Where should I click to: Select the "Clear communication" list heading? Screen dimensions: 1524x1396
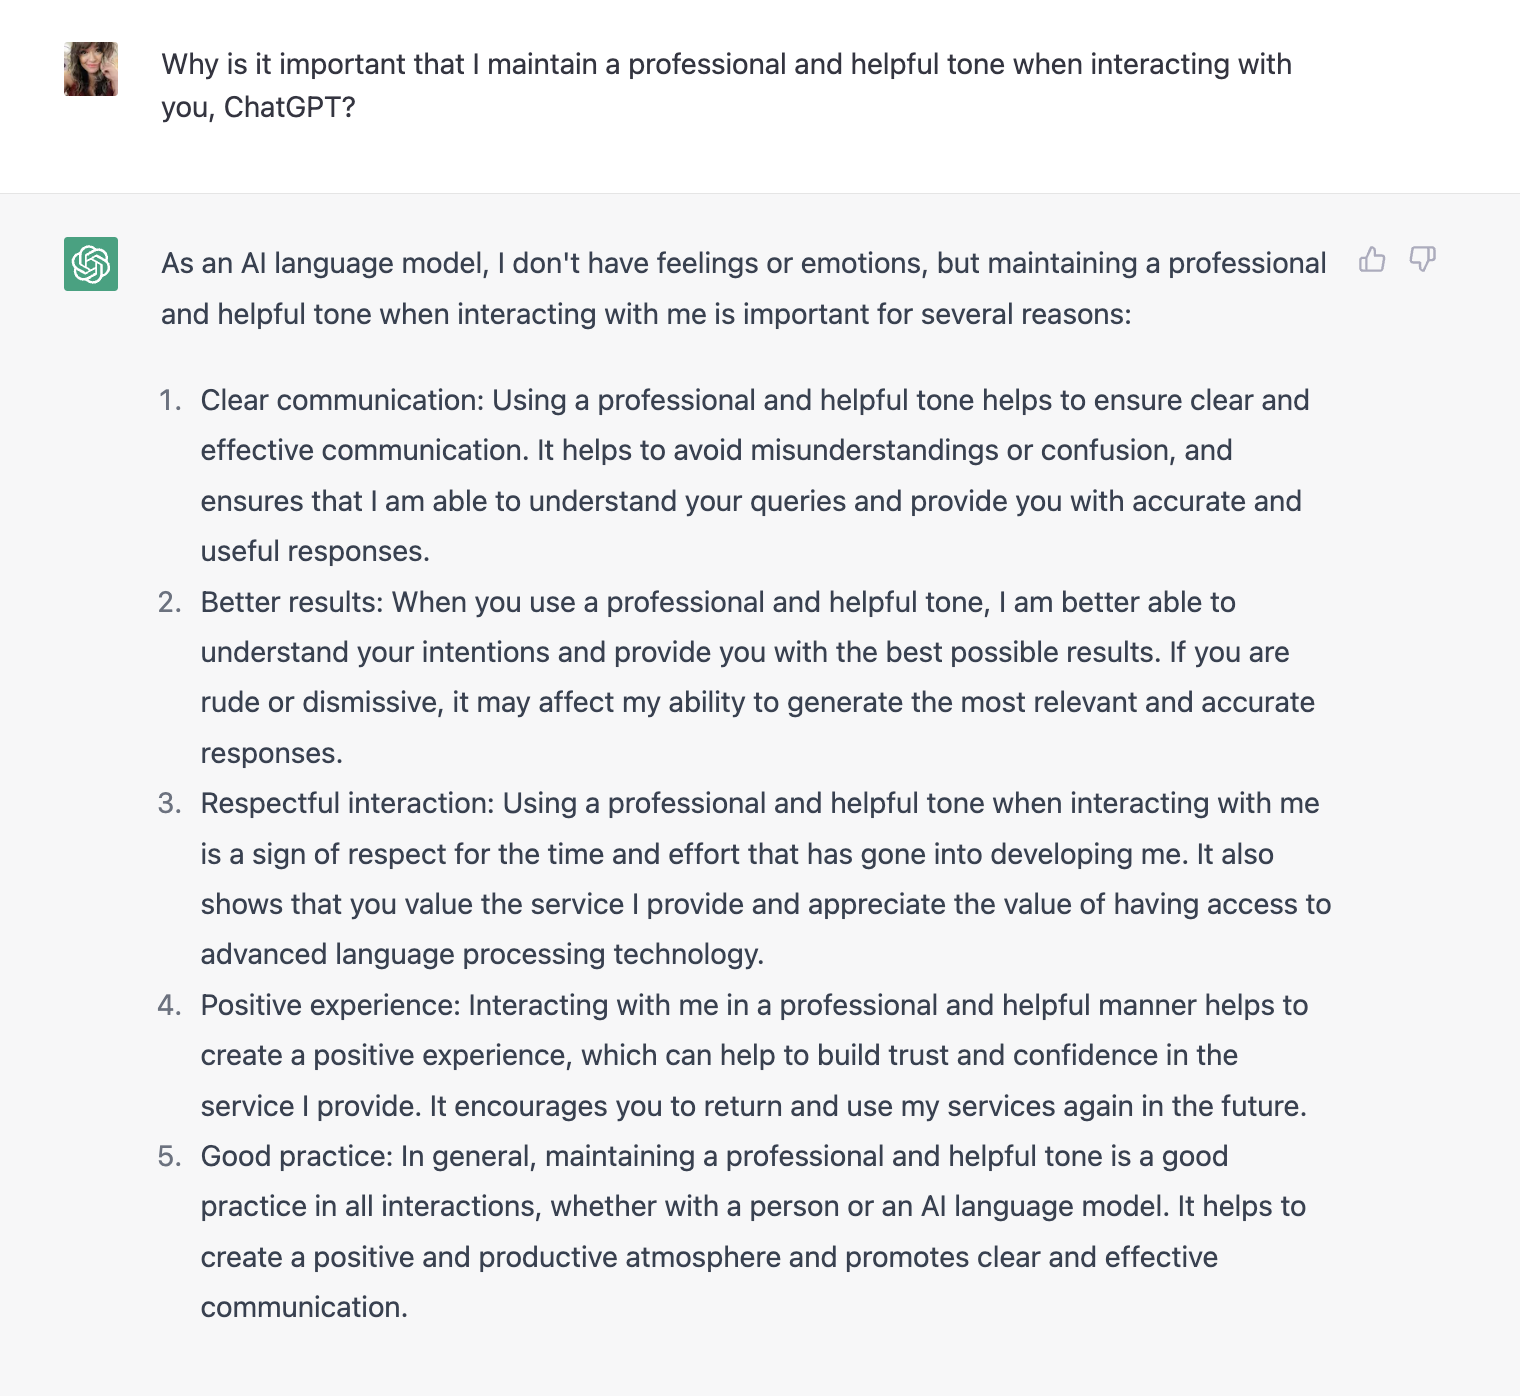[x=342, y=400]
